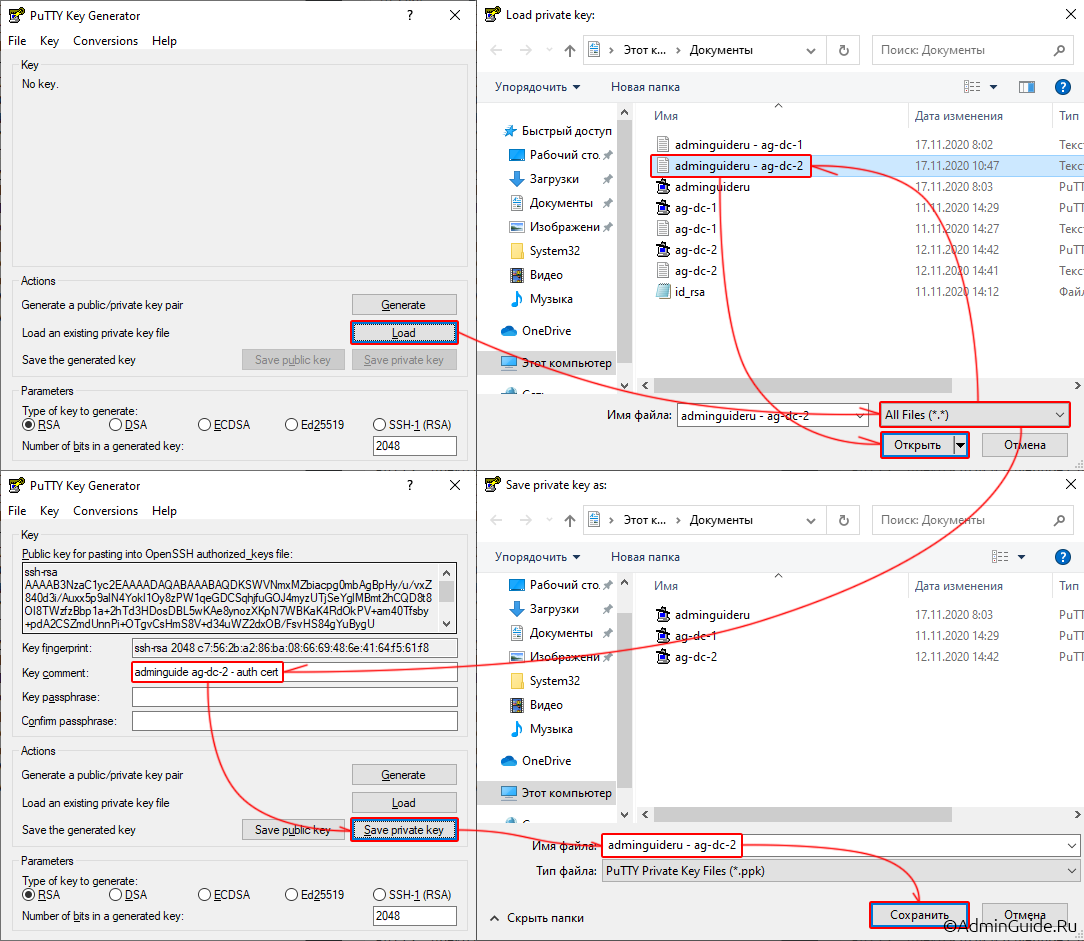Image resolution: width=1084 pixels, height=941 pixels.
Task: Open Conversions menu in the No key window
Action: pos(105,41)
